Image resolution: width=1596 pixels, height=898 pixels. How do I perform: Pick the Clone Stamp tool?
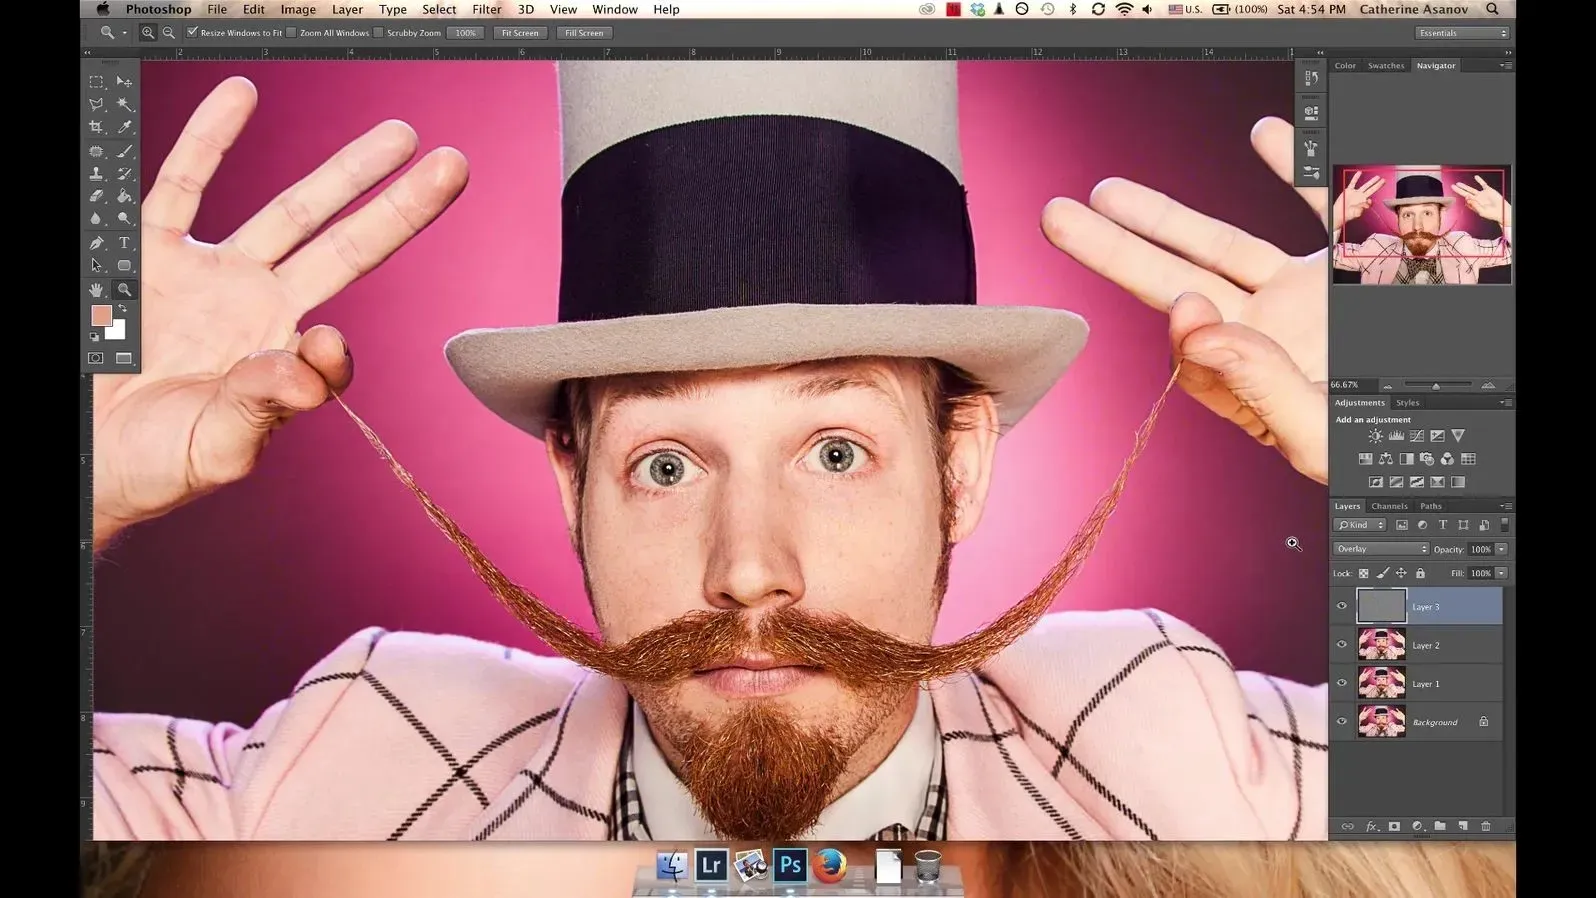(96, 174)
